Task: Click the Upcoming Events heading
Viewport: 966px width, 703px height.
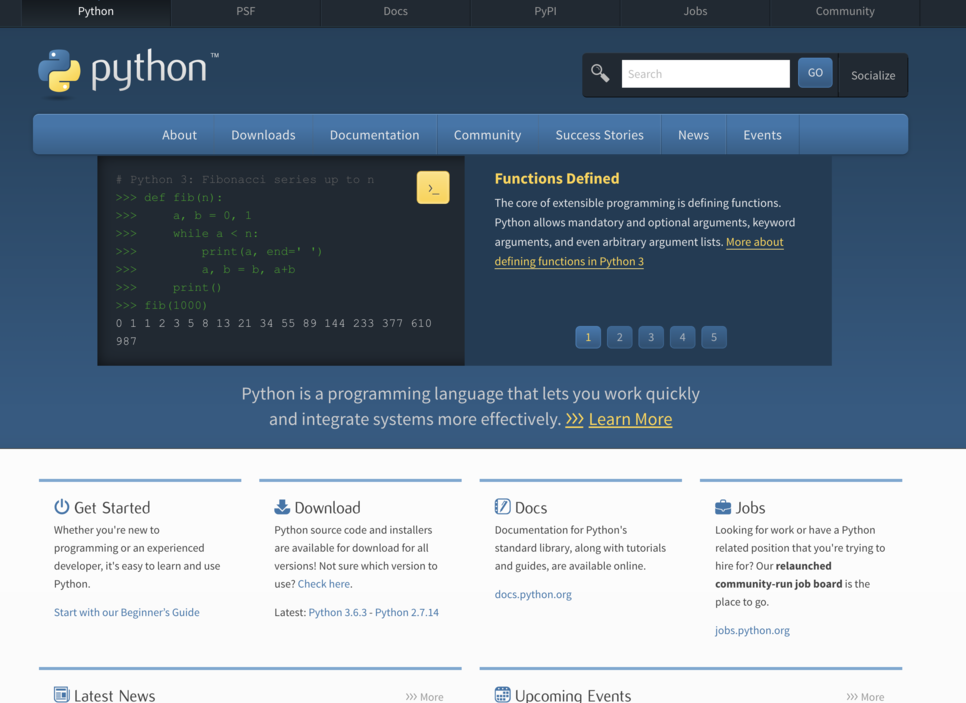Action: coord(573,696)
